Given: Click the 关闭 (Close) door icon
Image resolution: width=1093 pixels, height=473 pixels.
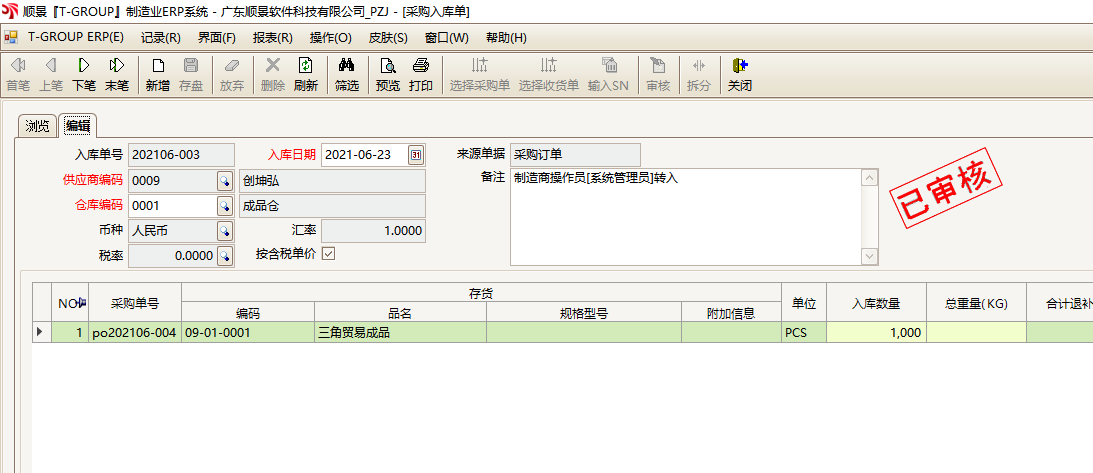Looking at the screenshot, I should 740,74.
